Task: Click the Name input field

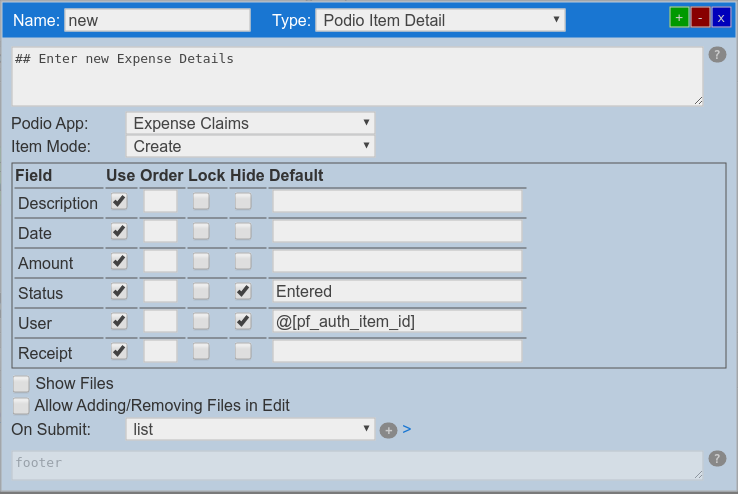Action: (157, 20)
